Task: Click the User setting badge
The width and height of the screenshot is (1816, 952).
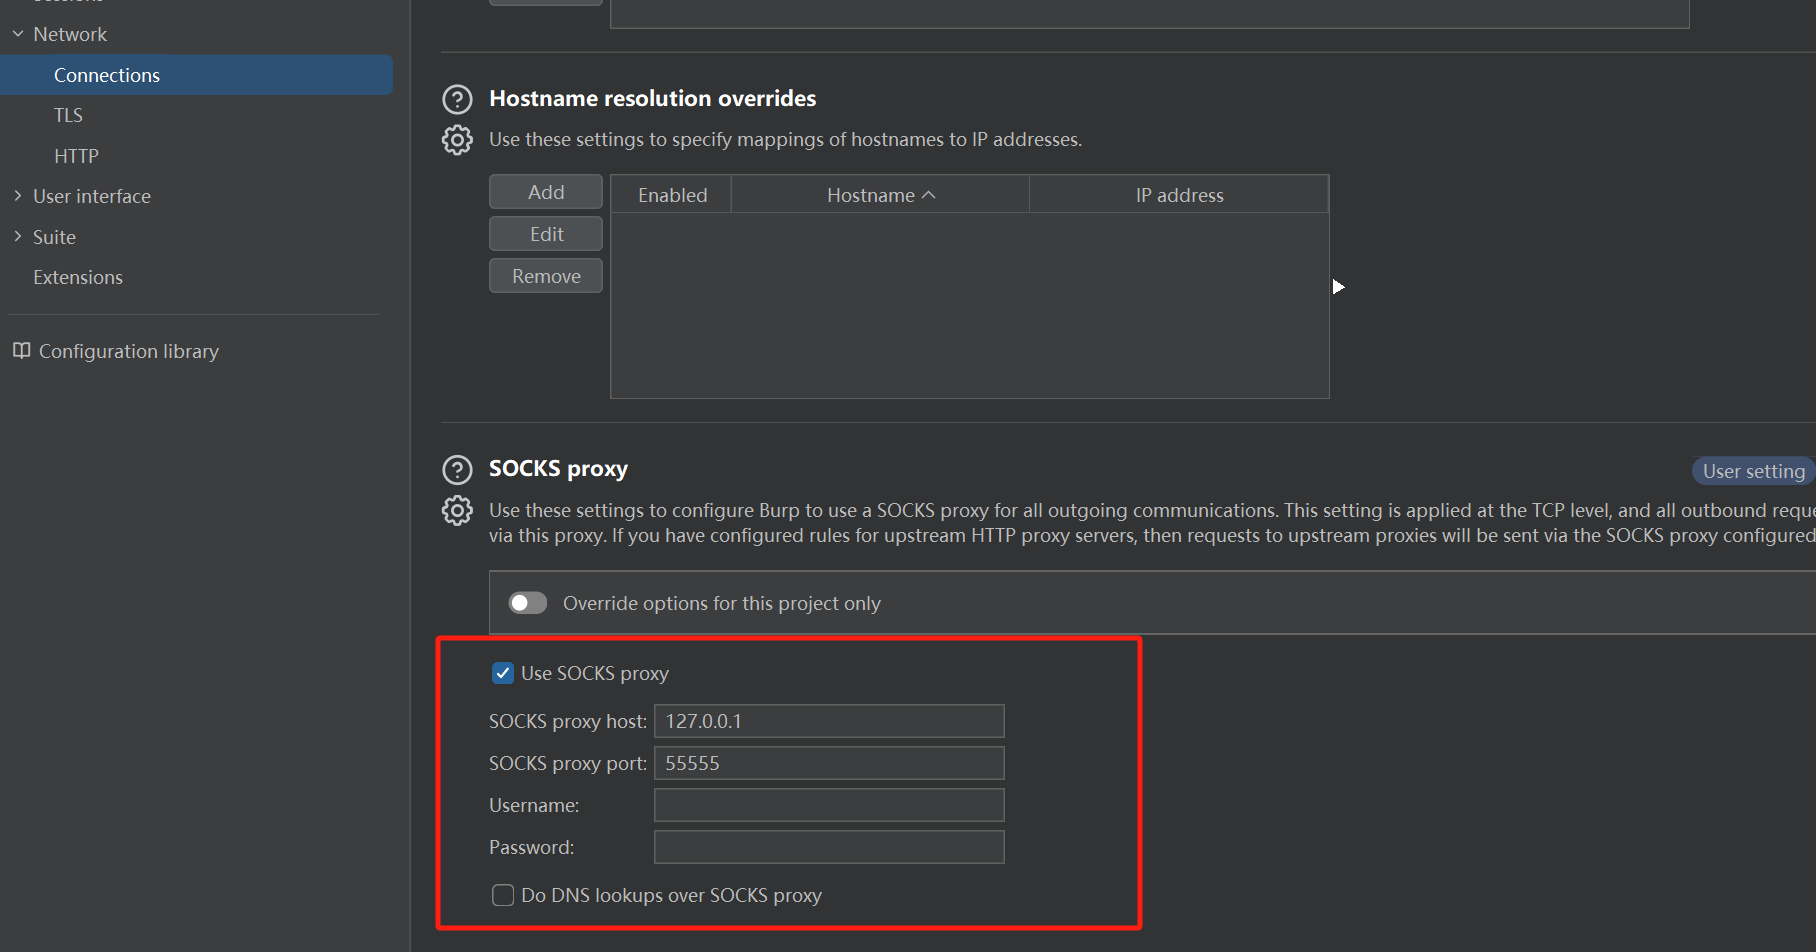Action: (1753, 471)
